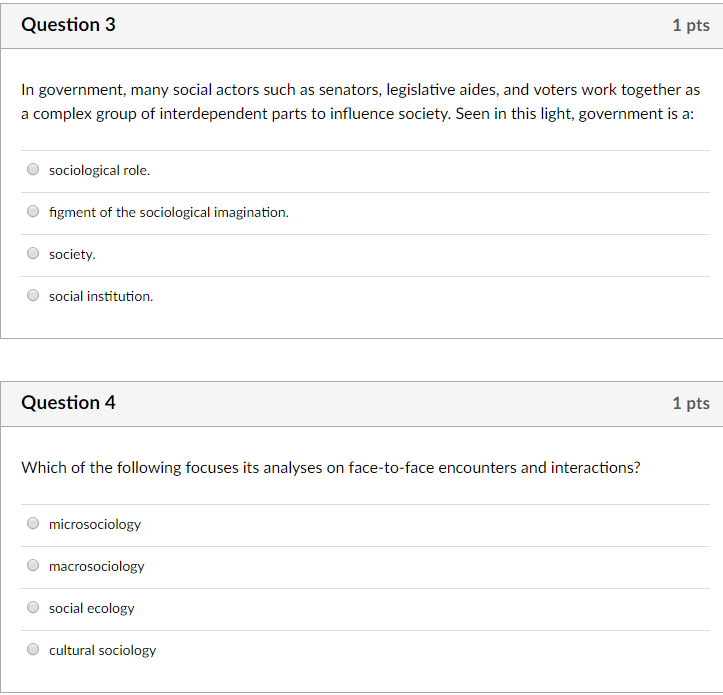
Task: Mark the 'society.' radio button
Action: pos(33,253)
